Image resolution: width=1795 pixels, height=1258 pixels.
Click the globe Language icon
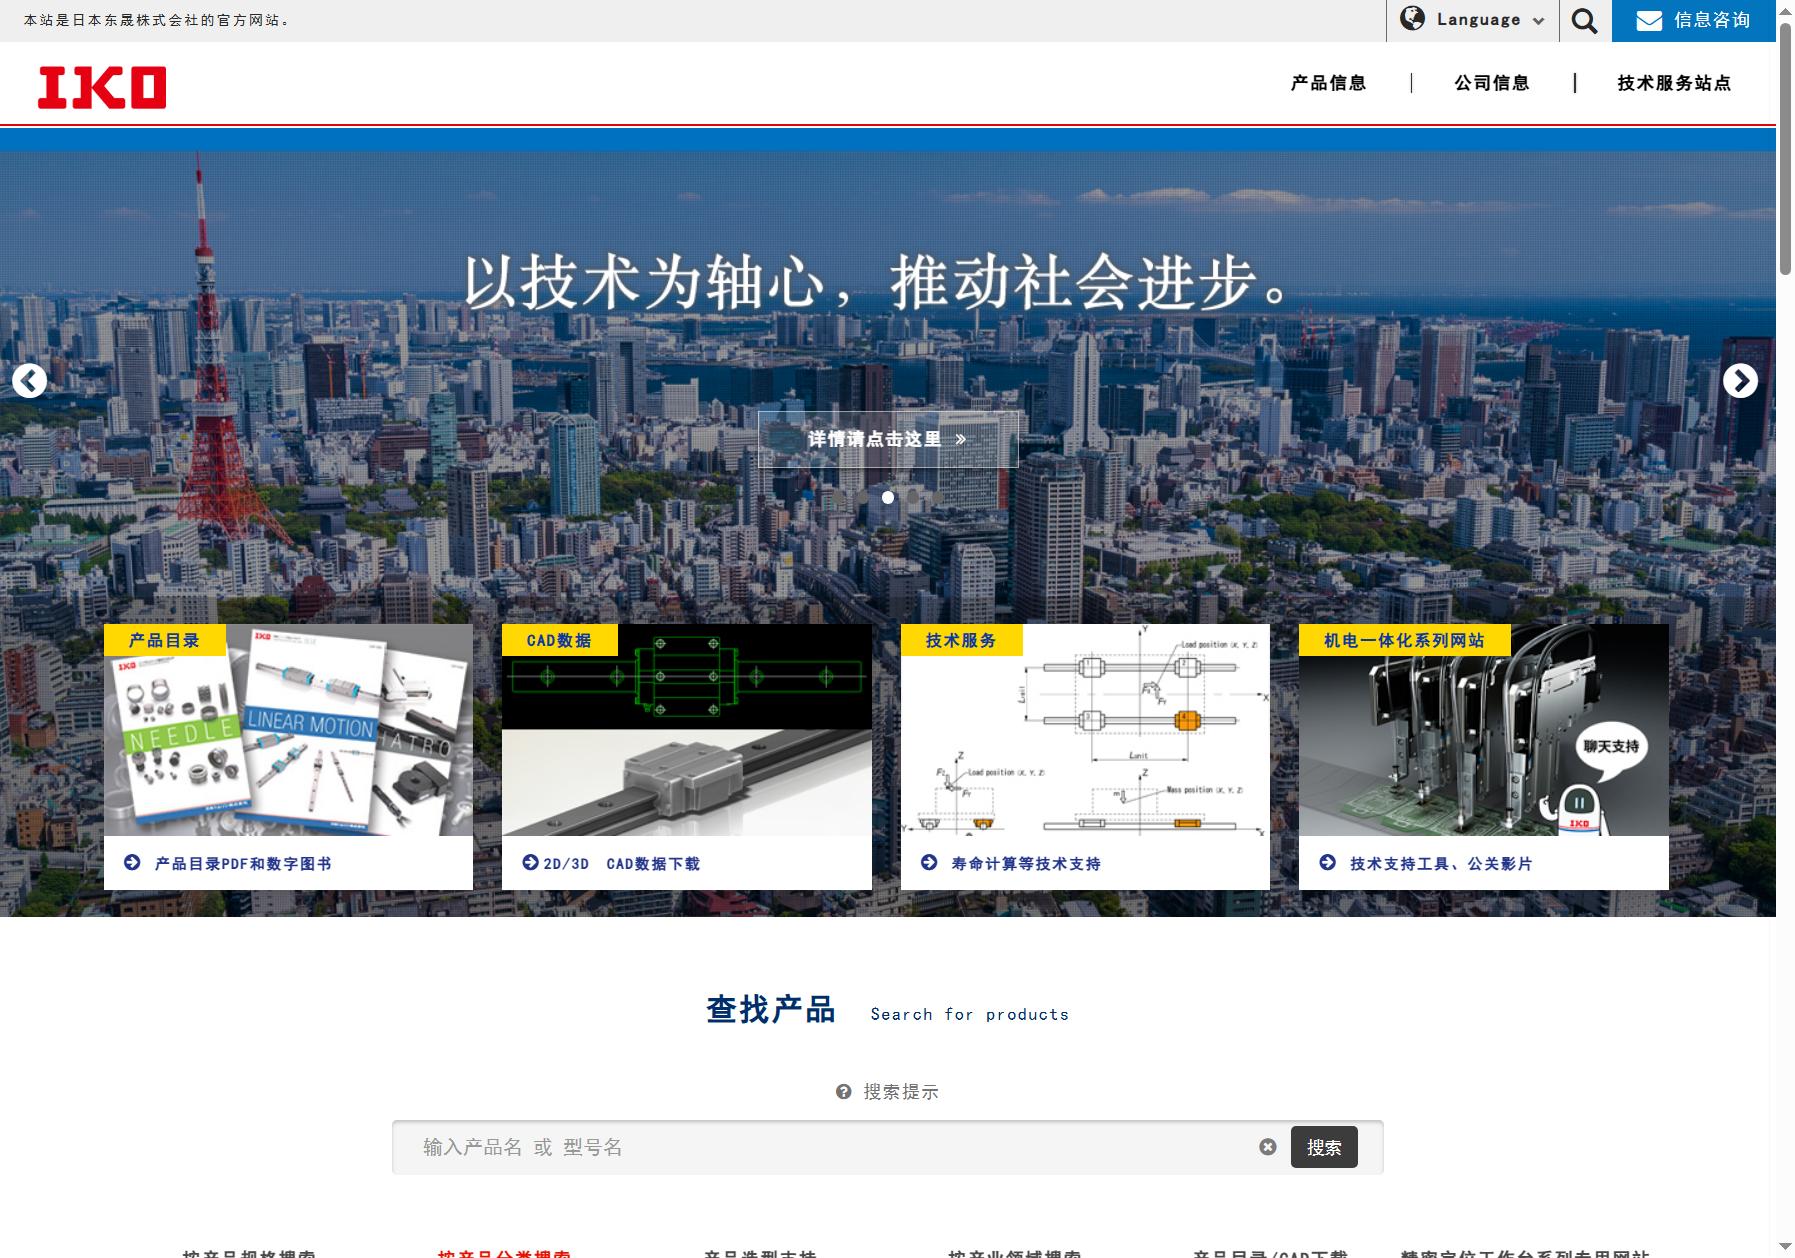[x=1412, y=19]
